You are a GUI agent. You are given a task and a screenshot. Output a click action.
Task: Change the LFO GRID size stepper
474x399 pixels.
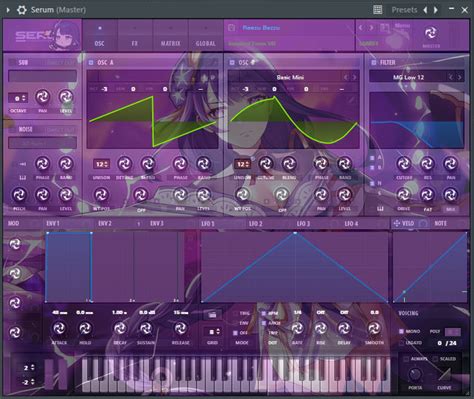tap(212, 332)
